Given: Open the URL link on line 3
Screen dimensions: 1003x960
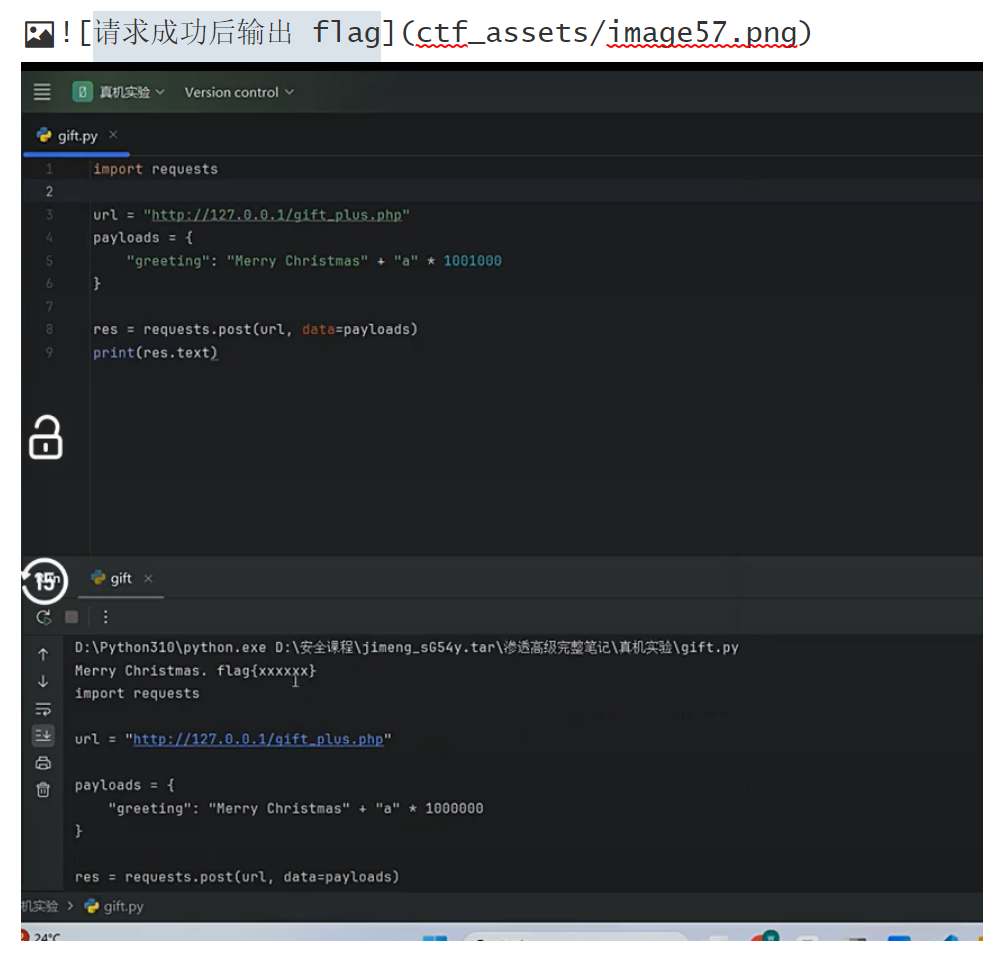Looking at the screenshot, I should pyautogui.click(x=276, y=215).
